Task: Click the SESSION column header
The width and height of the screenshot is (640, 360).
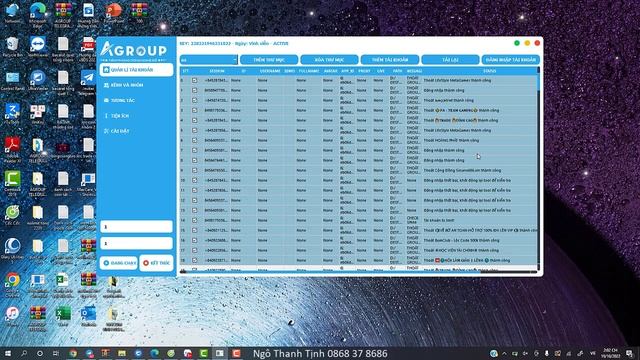Action: (217, 71)
